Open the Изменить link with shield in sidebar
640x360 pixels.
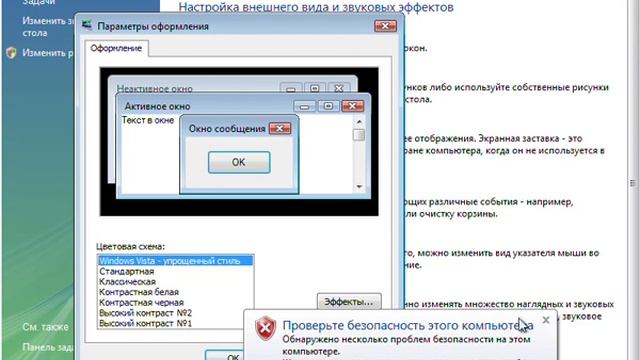[47, 53]
